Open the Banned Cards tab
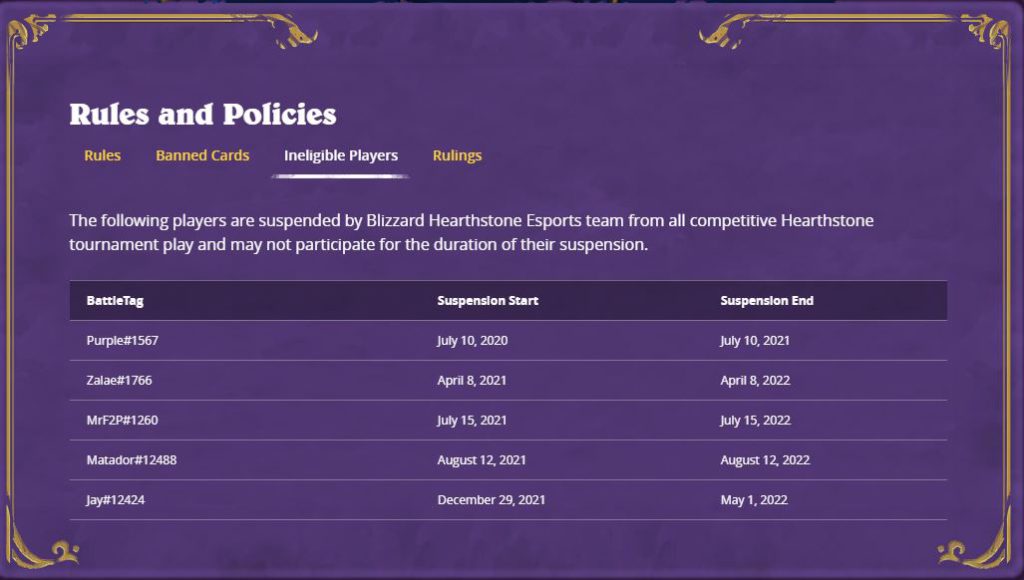This screenshot has height=580, width=1024. [x=202, y=155]
